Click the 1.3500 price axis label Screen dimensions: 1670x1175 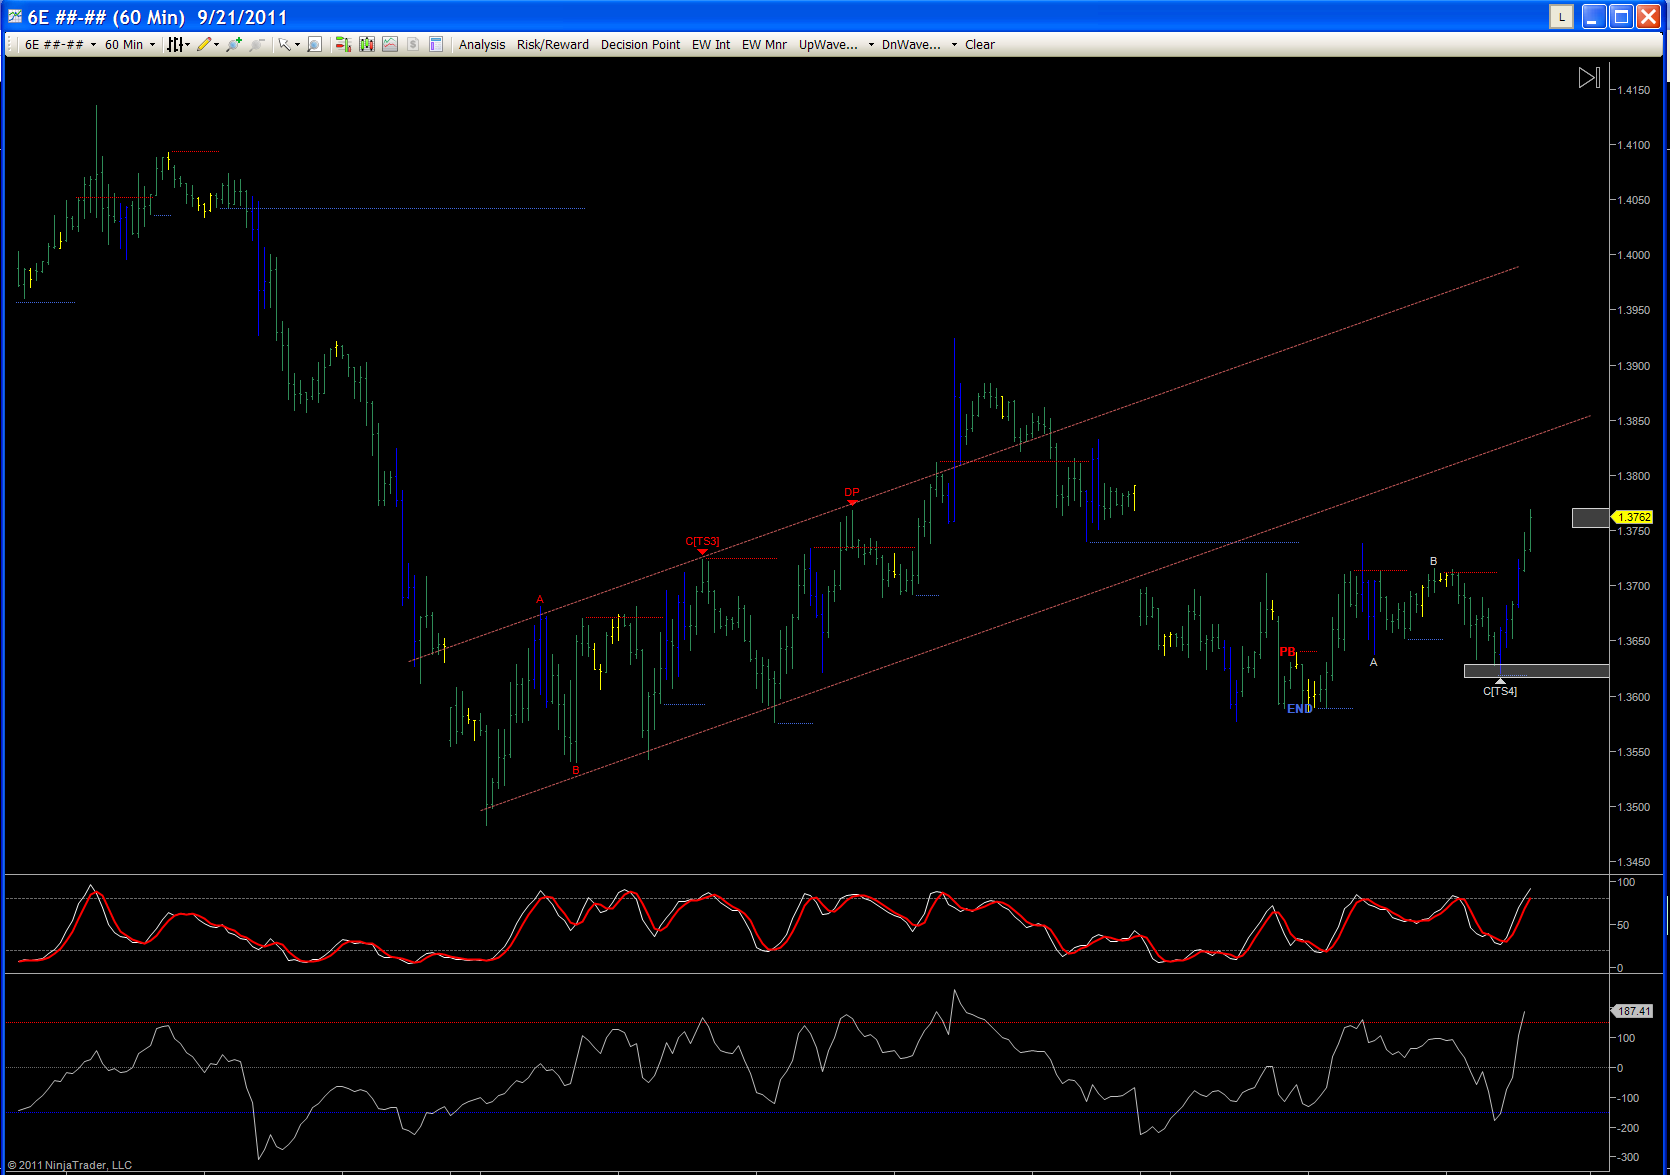tap(1634, 807)
